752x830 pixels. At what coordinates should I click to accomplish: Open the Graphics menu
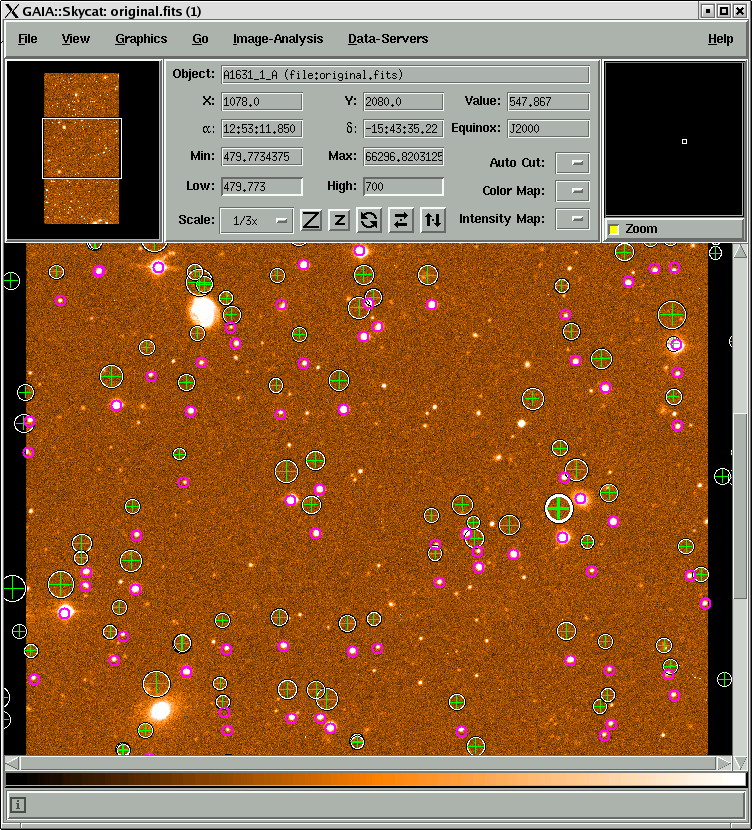pyautogui.click(x=141, y=39)
